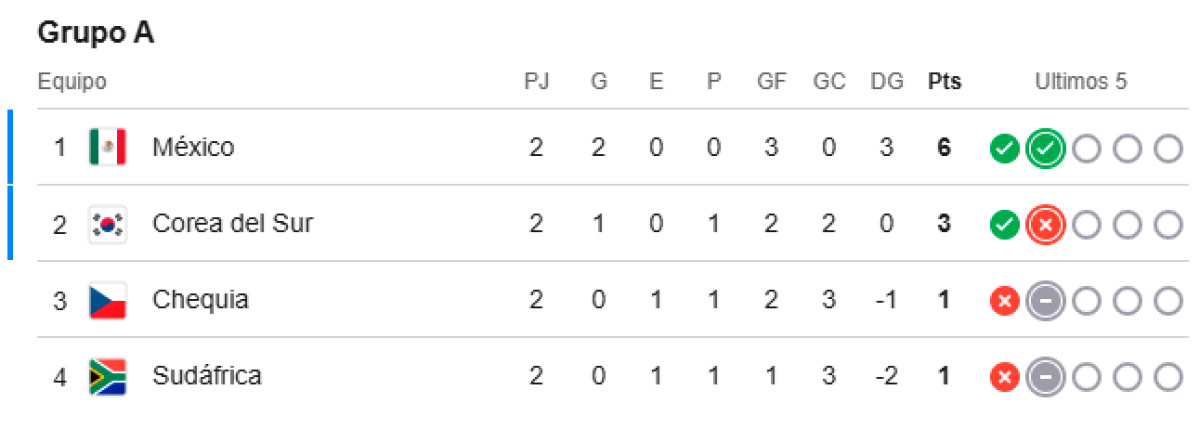Click the South Korea flag icon

107,224
